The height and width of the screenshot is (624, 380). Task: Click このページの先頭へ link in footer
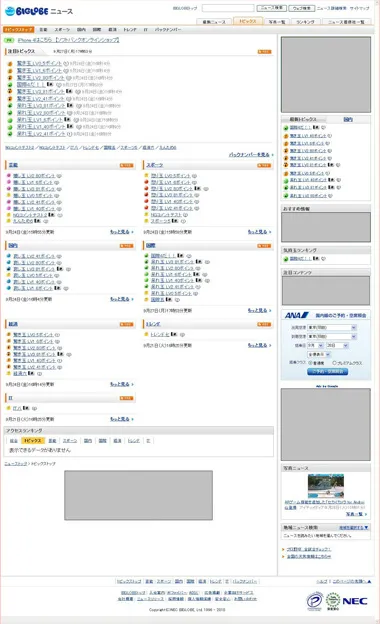pyautogui.click(x=352, y=581)
